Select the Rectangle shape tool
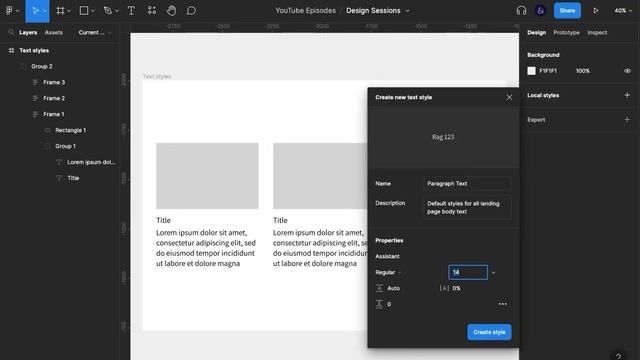640x360 pixels. point(84,11)
